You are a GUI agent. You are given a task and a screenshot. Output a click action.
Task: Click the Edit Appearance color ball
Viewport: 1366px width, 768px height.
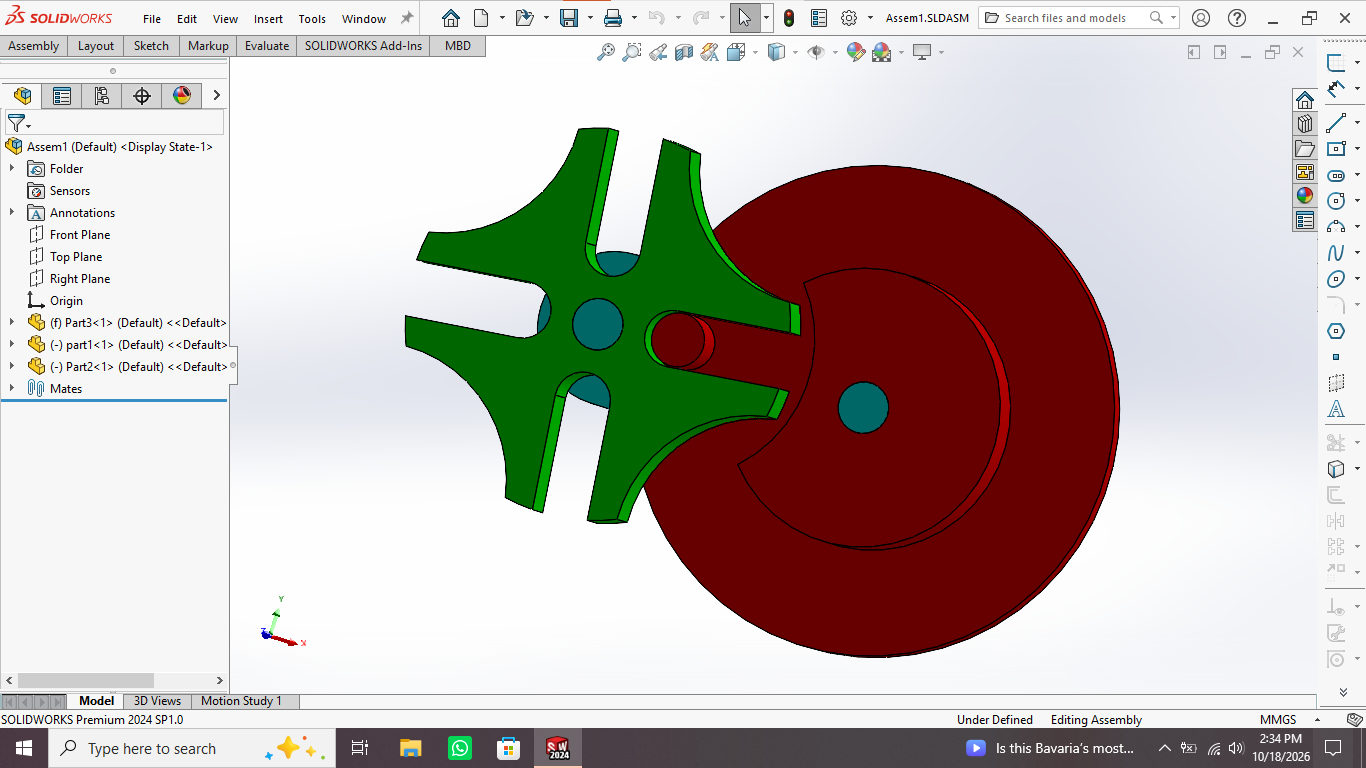point(855,52)
